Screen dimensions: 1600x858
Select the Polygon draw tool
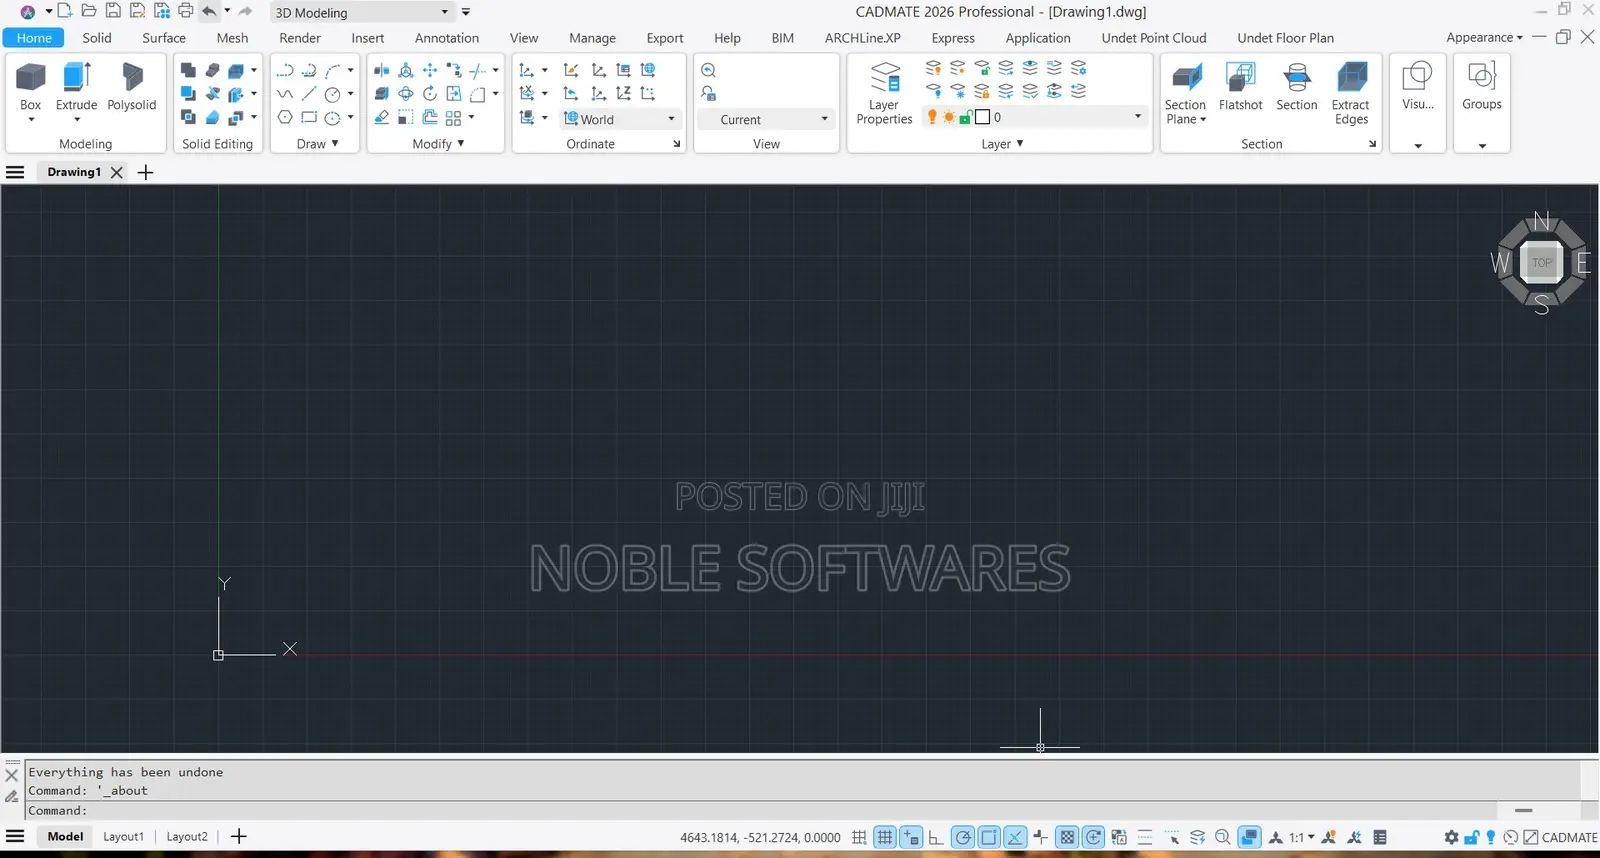point(285,117)
